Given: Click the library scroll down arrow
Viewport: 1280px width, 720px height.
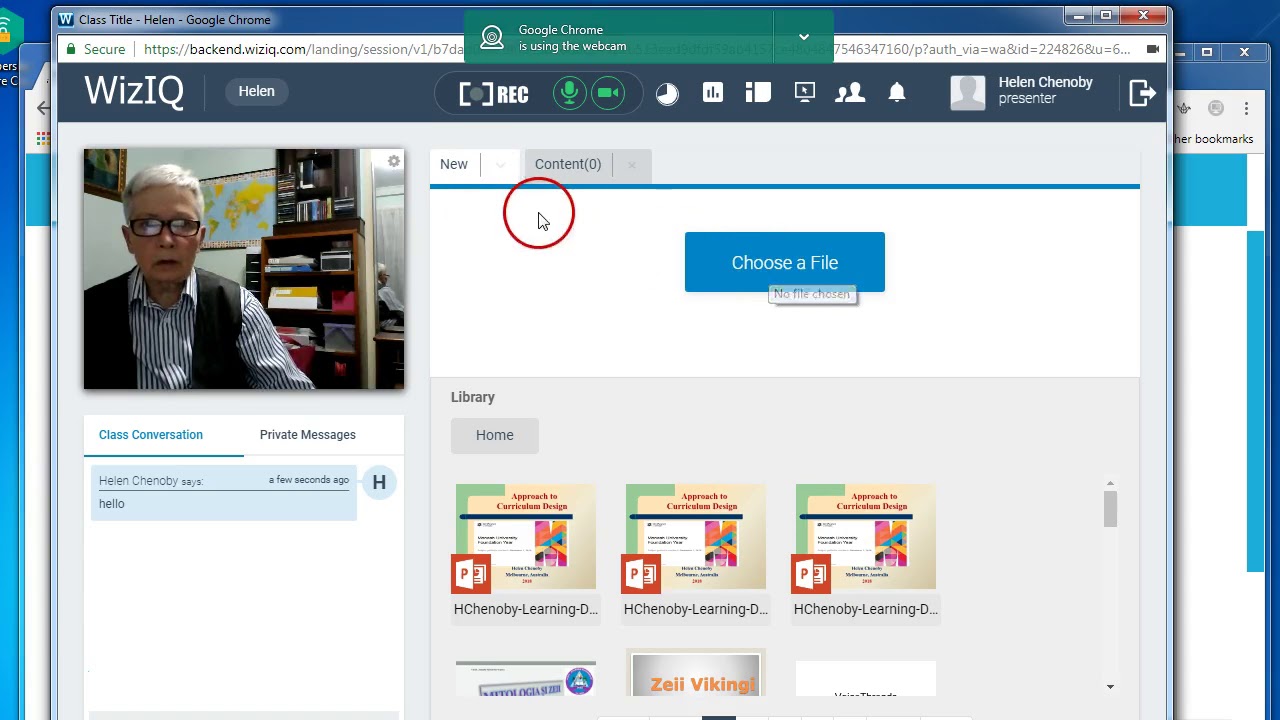Looking at the screenshot, I should coord(1110,687).
